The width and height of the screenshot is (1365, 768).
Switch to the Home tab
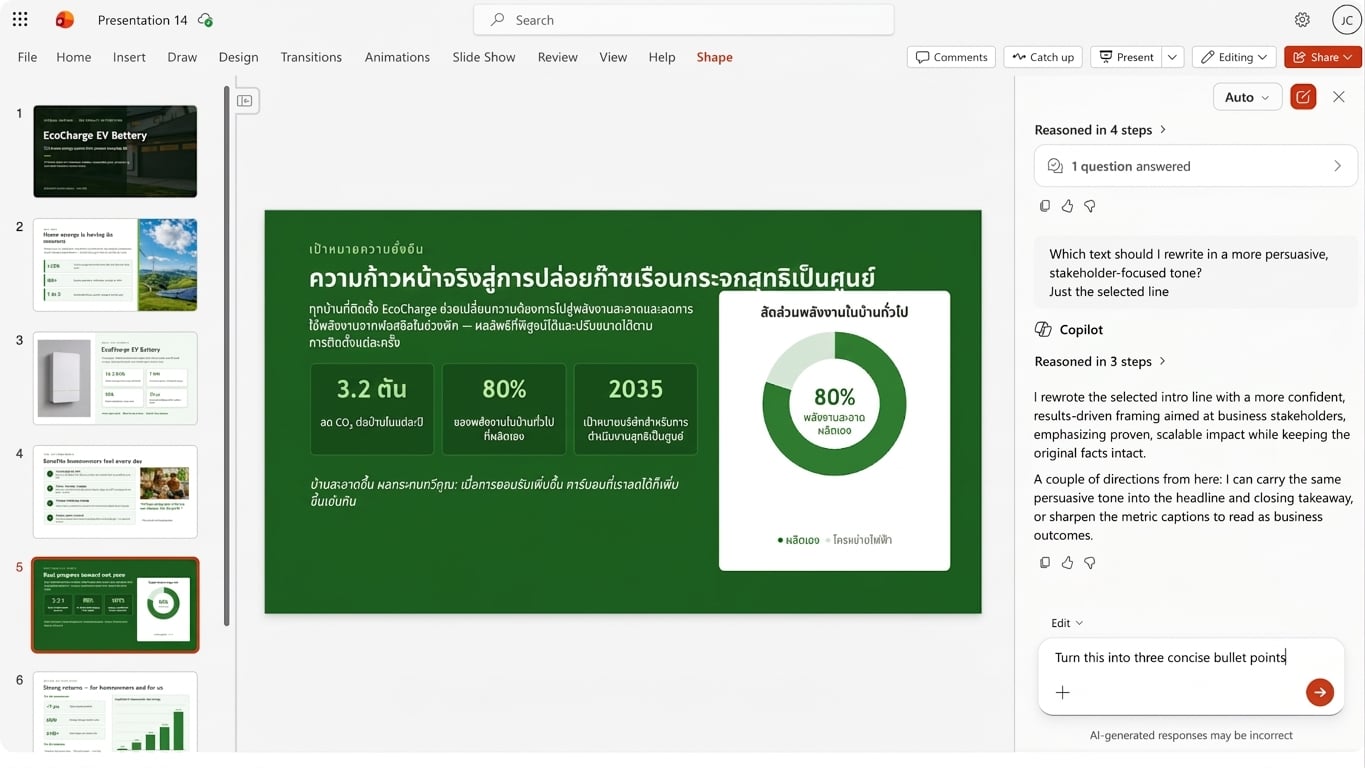click(74, 57)
